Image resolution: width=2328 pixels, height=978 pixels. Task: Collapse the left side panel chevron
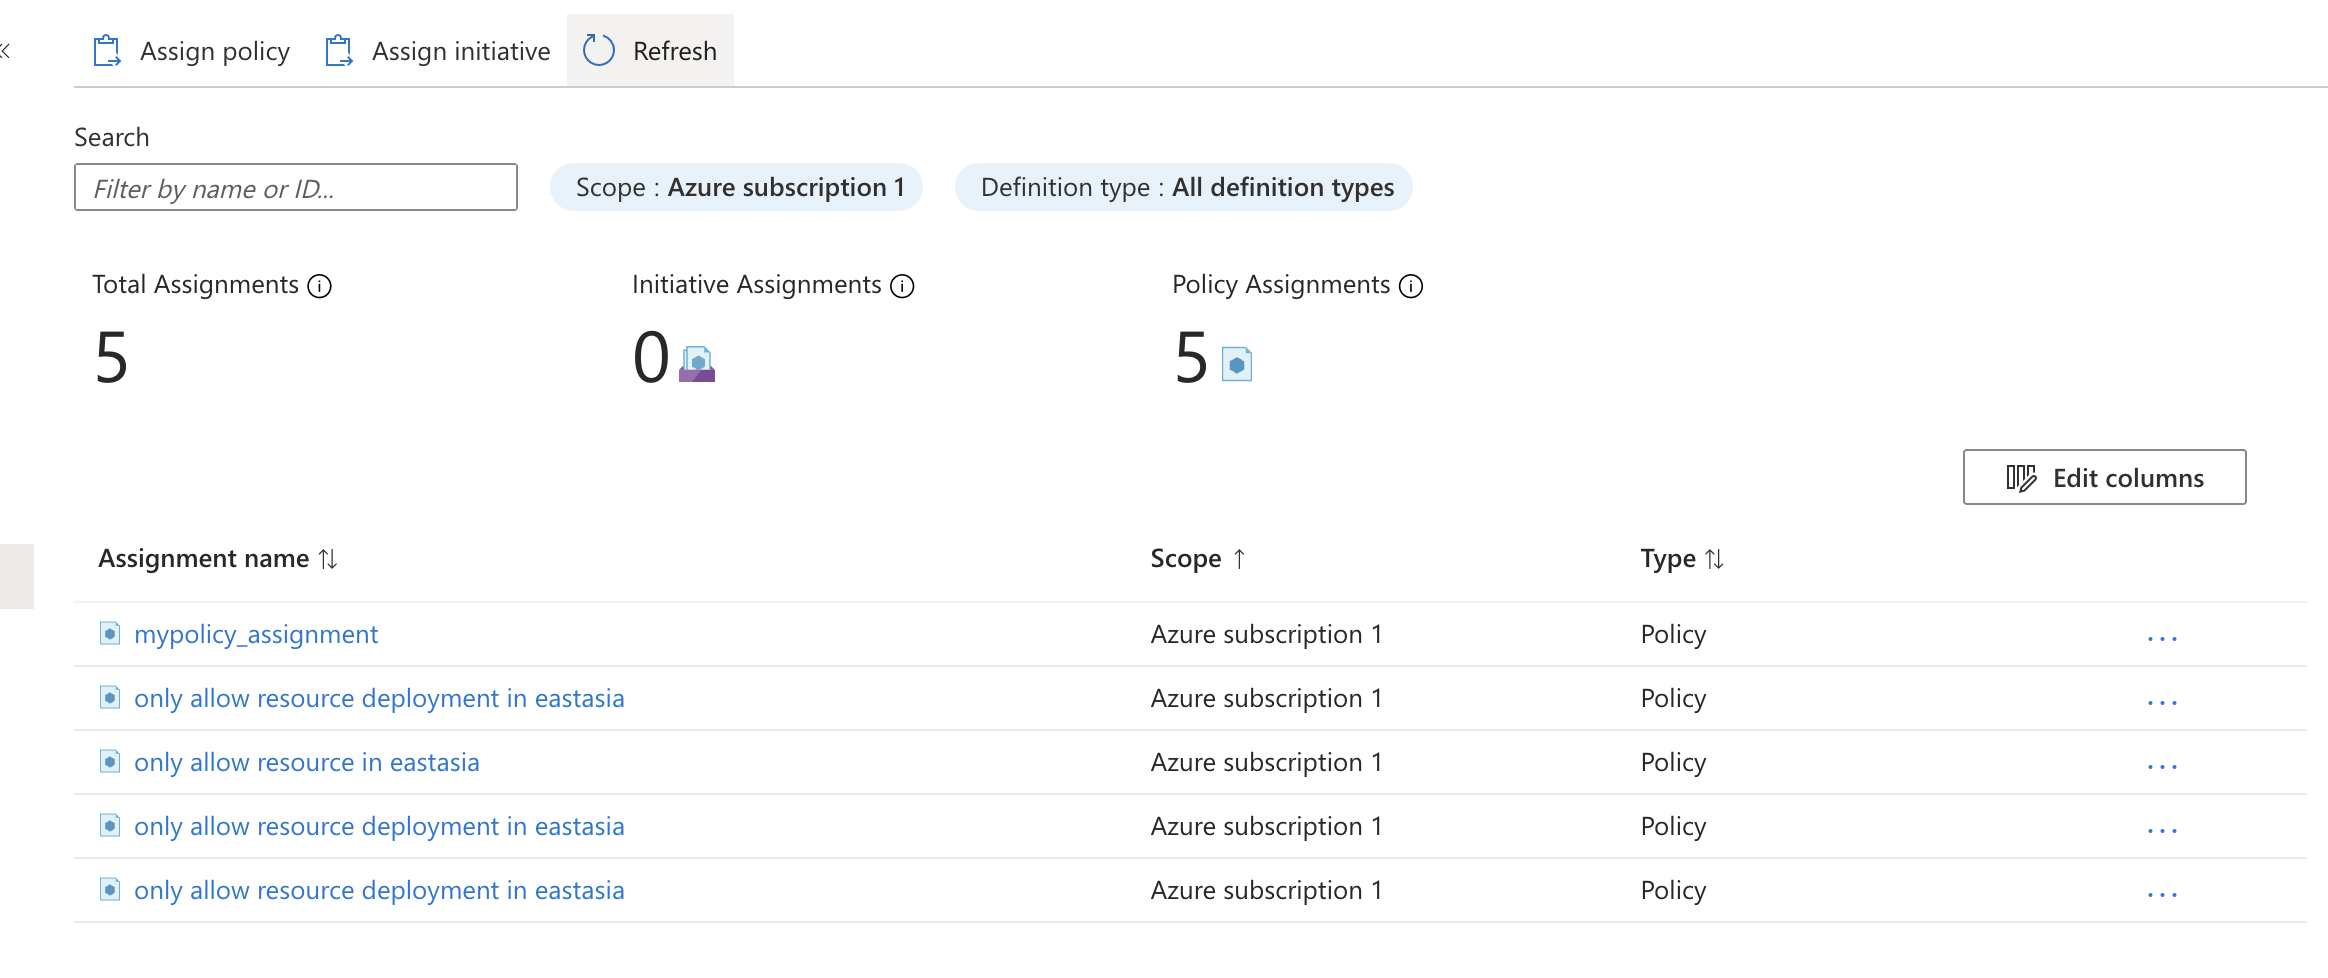point(6,51)
